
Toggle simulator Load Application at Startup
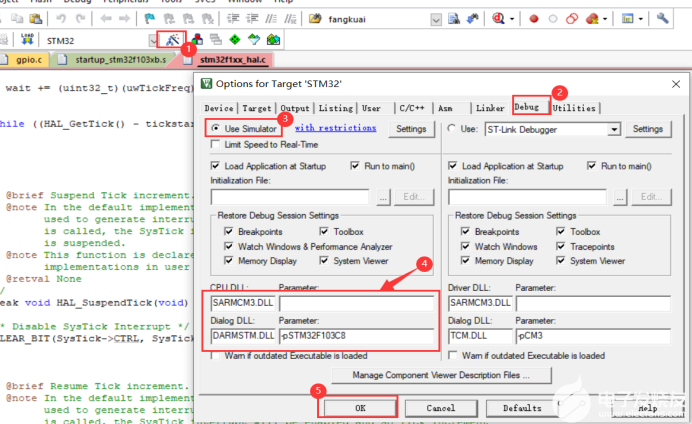click(215, 166)
